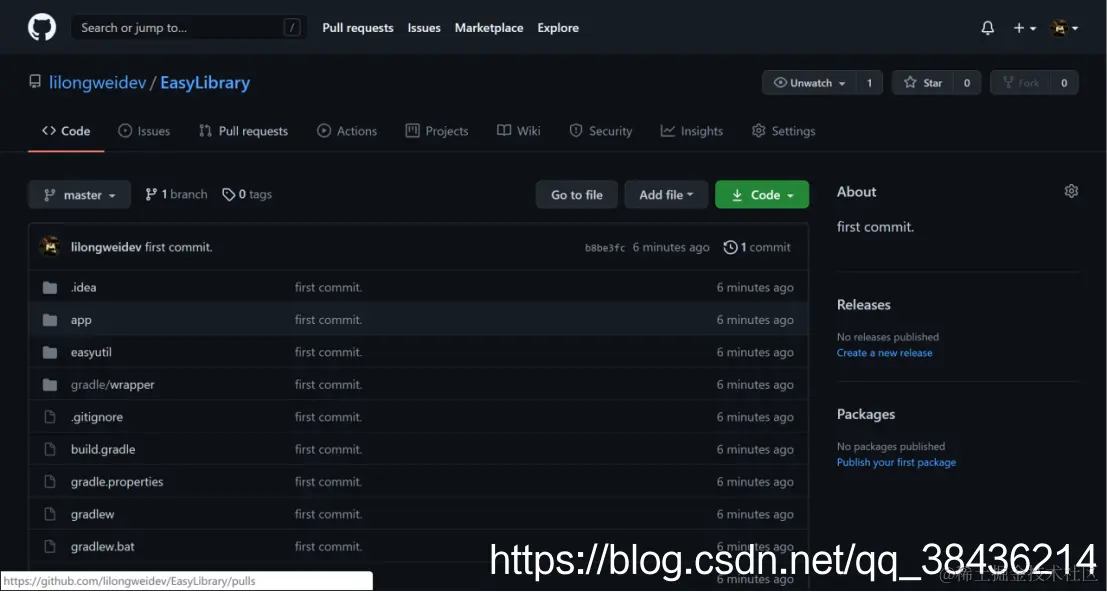This screenshot has width=1107, height=592.
Task: Switch to the Projects tab
Action: [x=437, y=131]
